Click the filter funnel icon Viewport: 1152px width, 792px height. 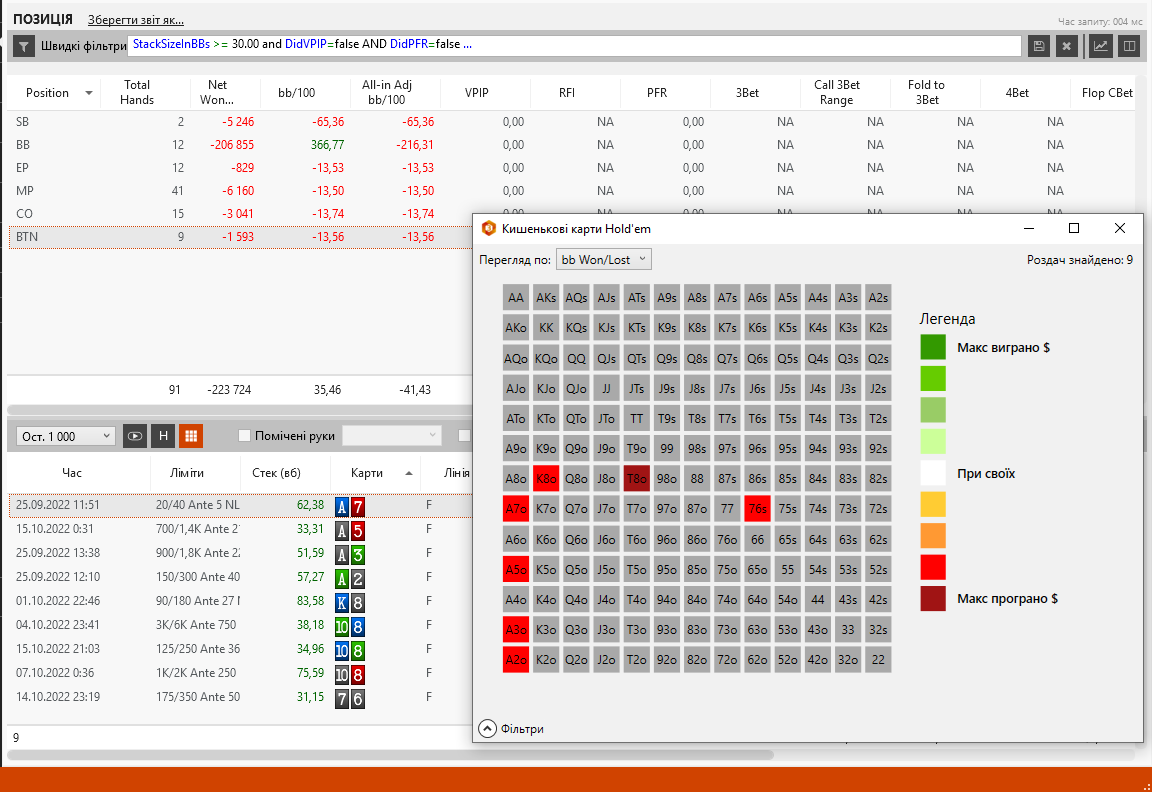(24, 46)
